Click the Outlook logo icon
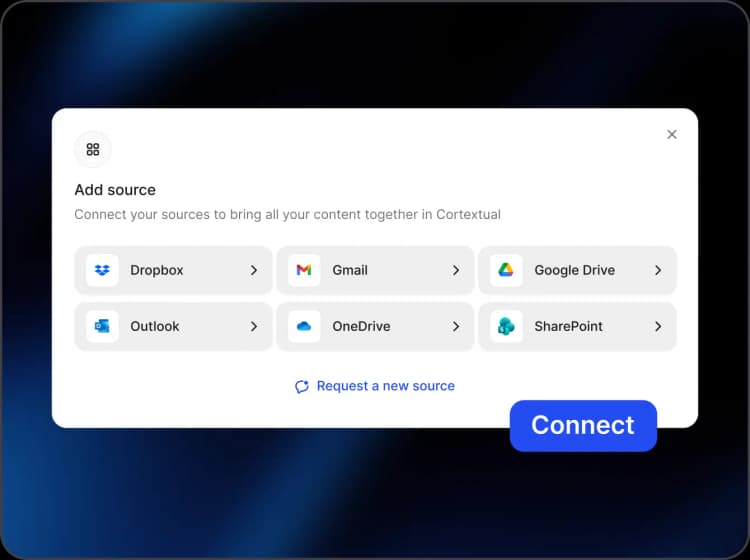The height and width of the screenshot is (560, 750). 102,326
